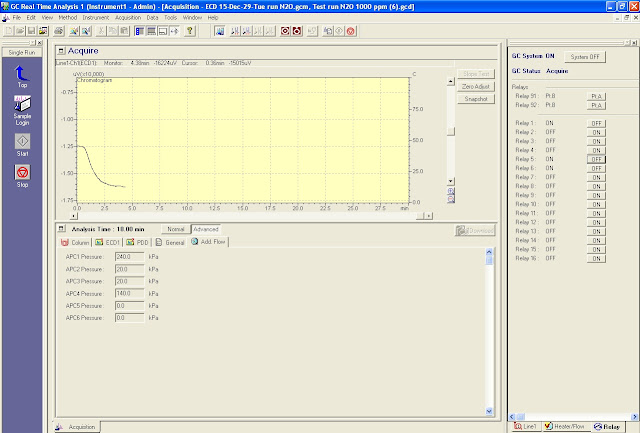Click the Cut scissors toolbar icon
This screenshot has height=433, width=640.
click(x=101, y=31)
